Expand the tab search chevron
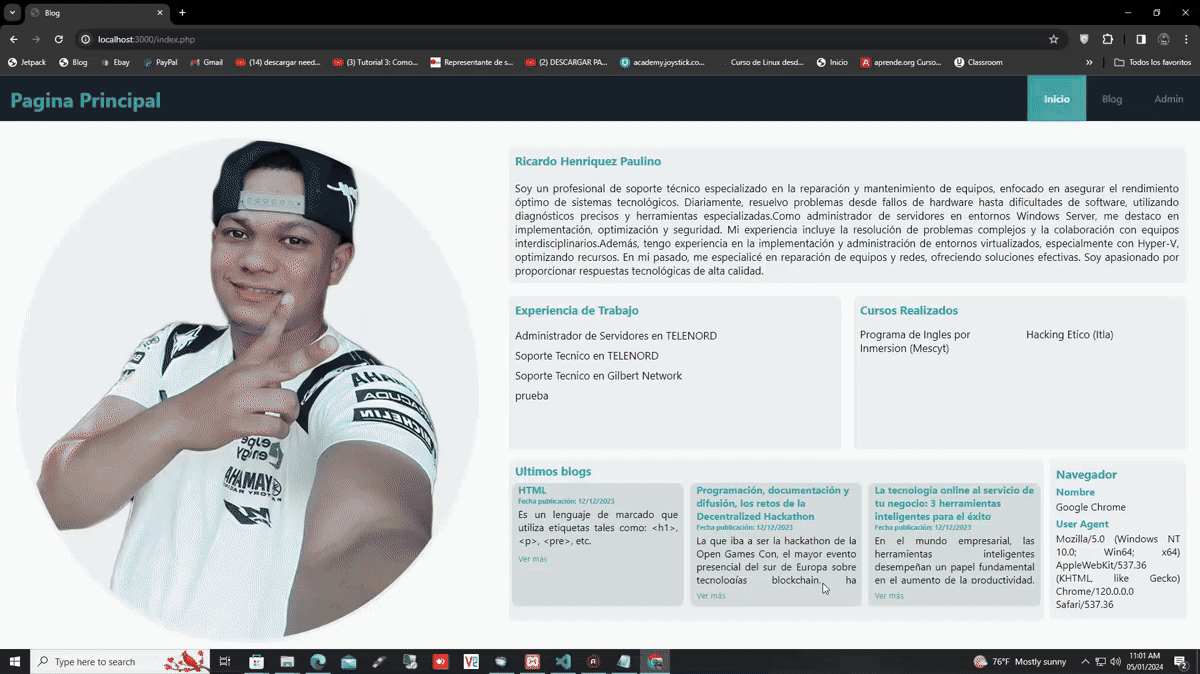The width and height of the screenshot is (1200, 674). (x=13, y=13)
